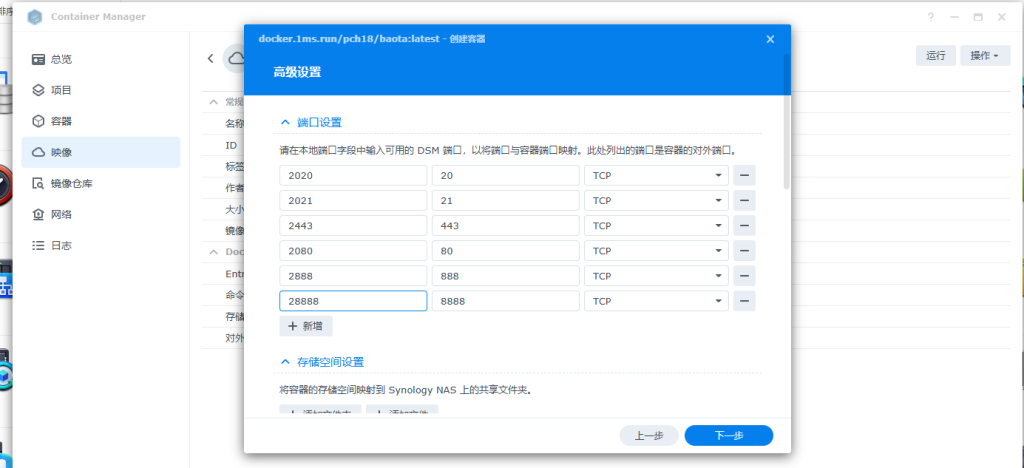Click the local port field containing 2020
The height and width of the screenshot is (468, 1024).
click(353, 176)
